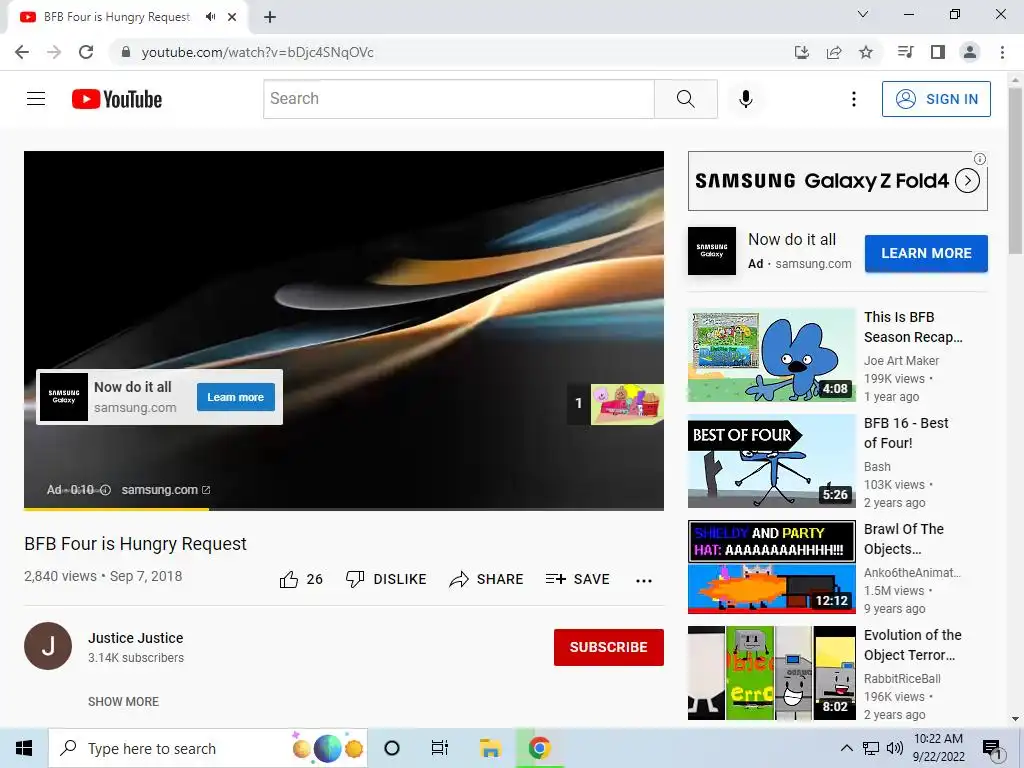Open the Justice Justice channel name link

136,638
